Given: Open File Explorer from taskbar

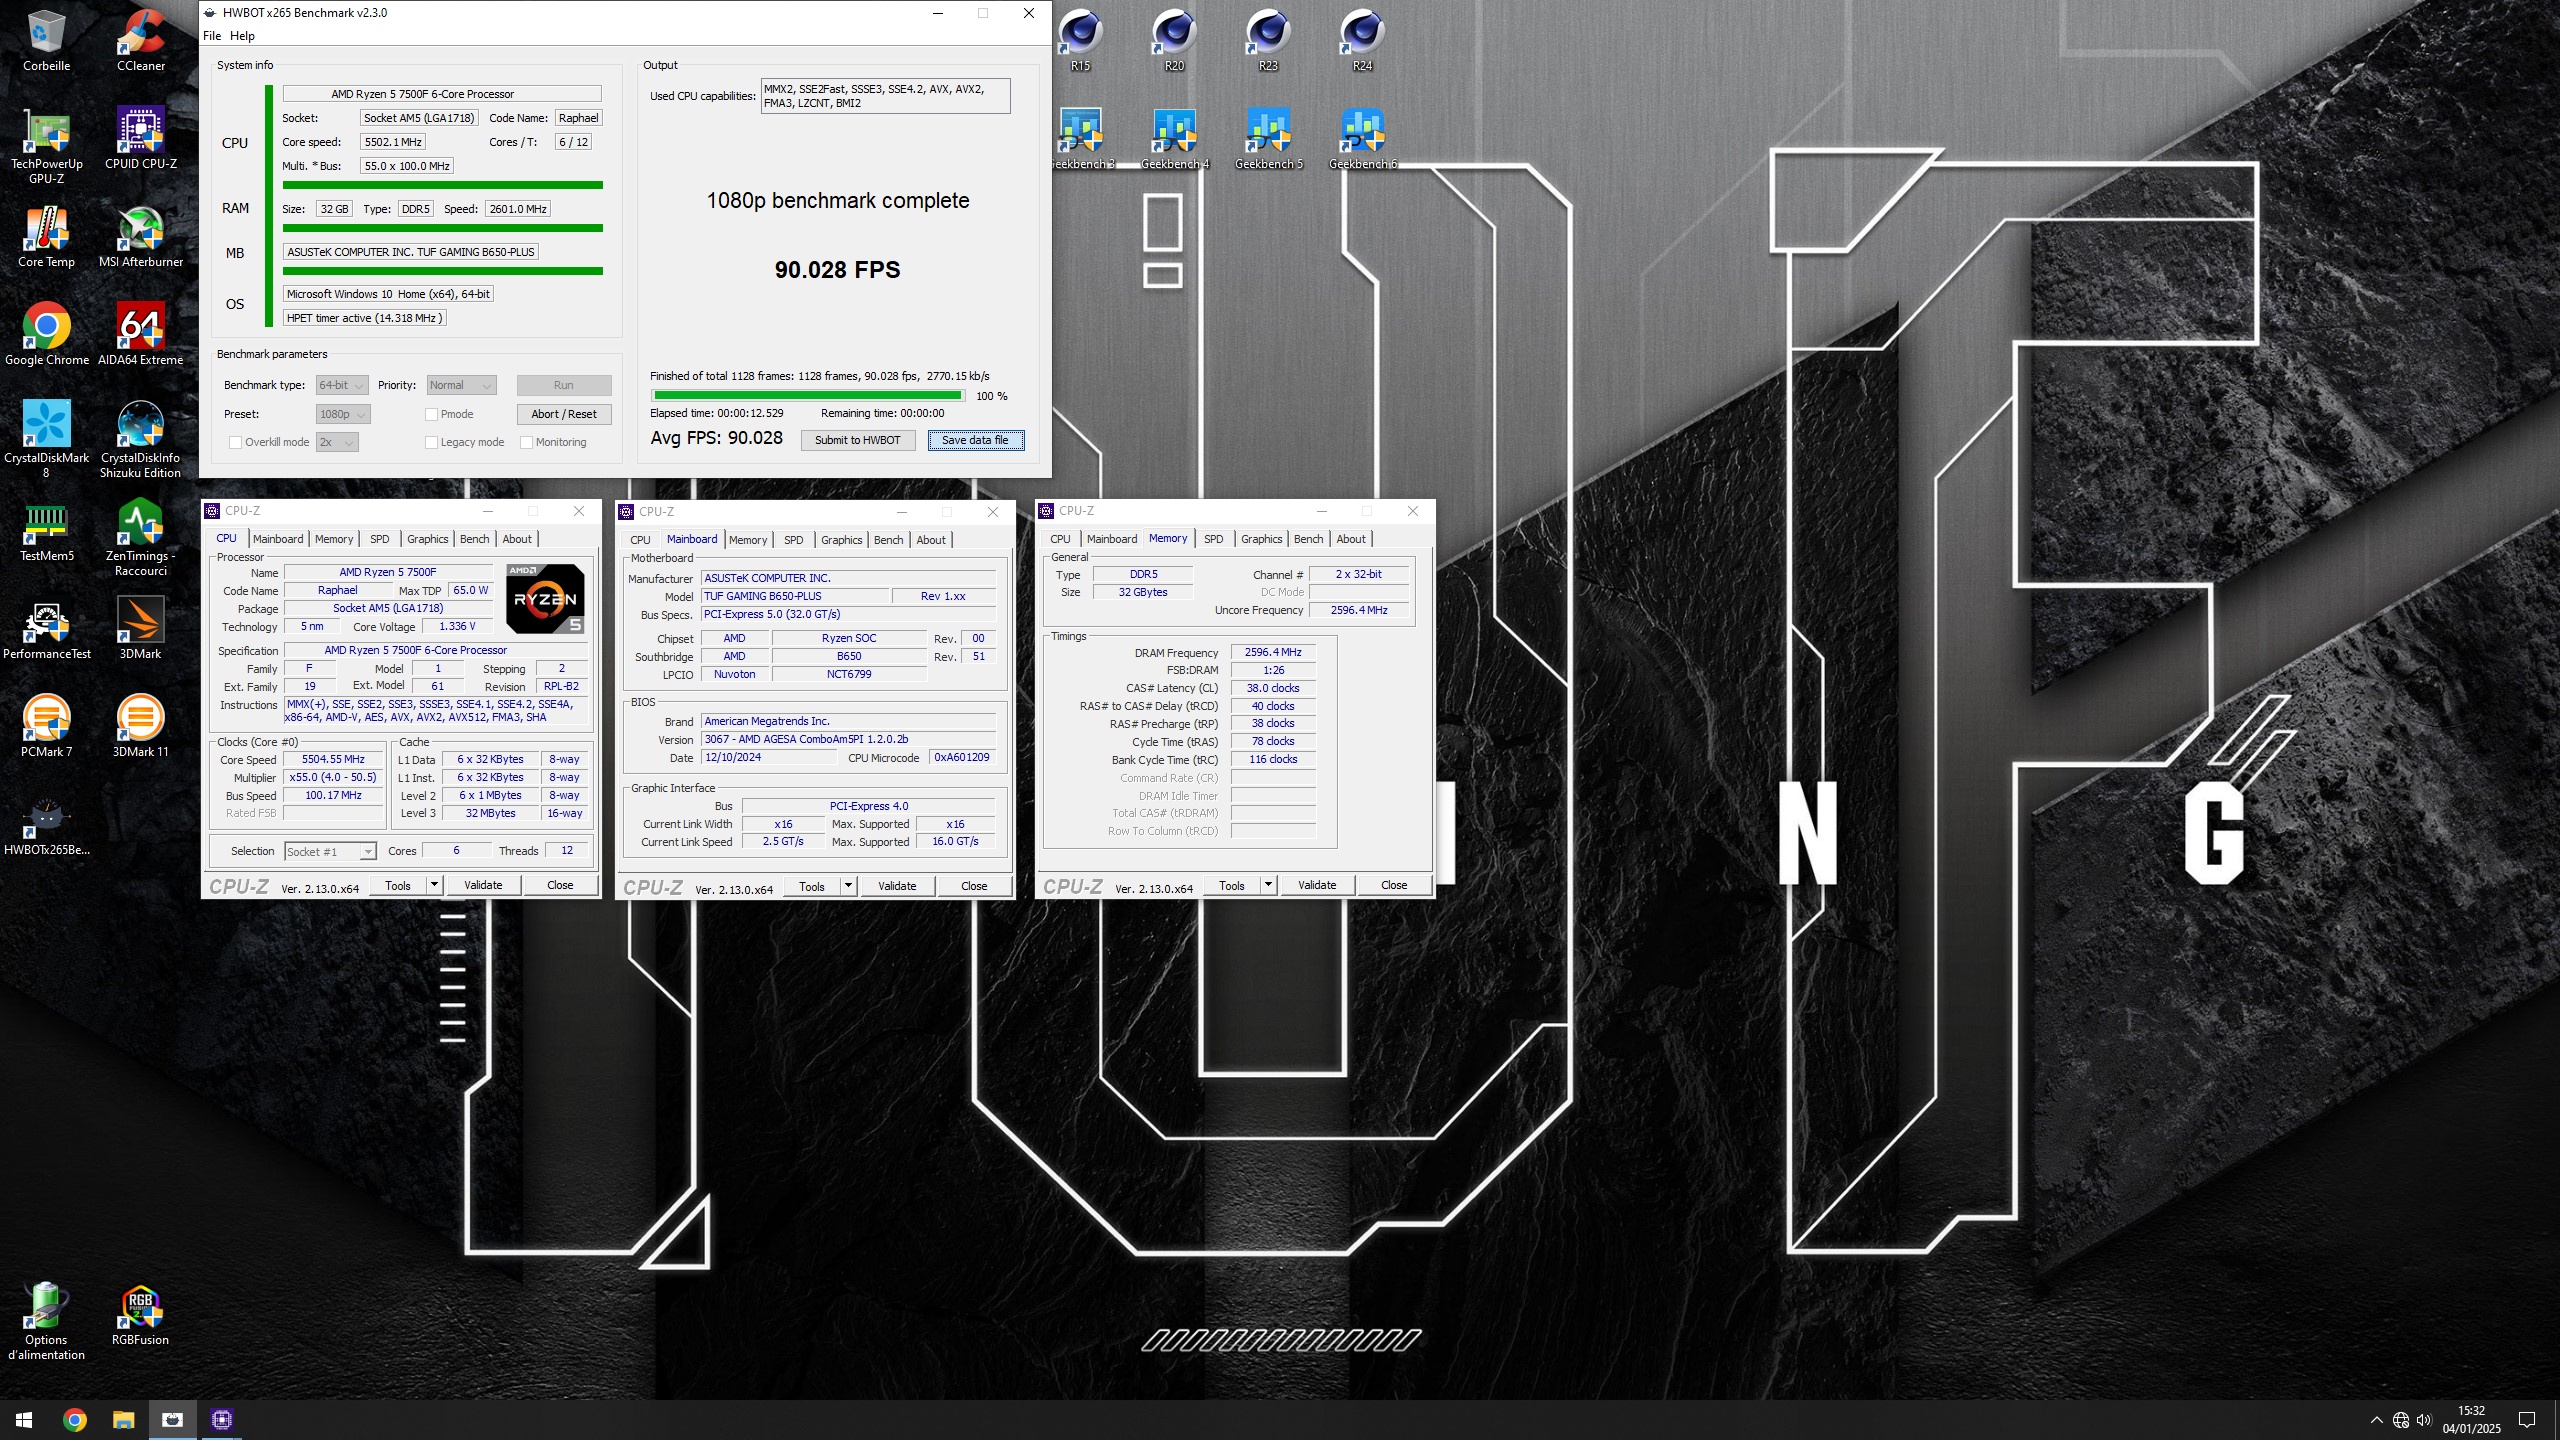Looking at the screenshot, I should coord(123,1420).
